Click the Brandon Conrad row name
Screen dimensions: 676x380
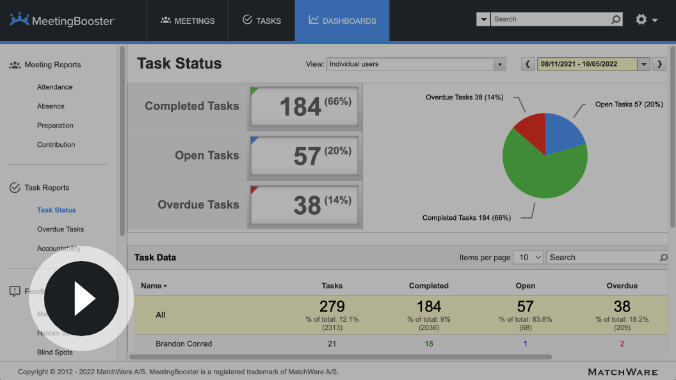(x=184, y=344)
